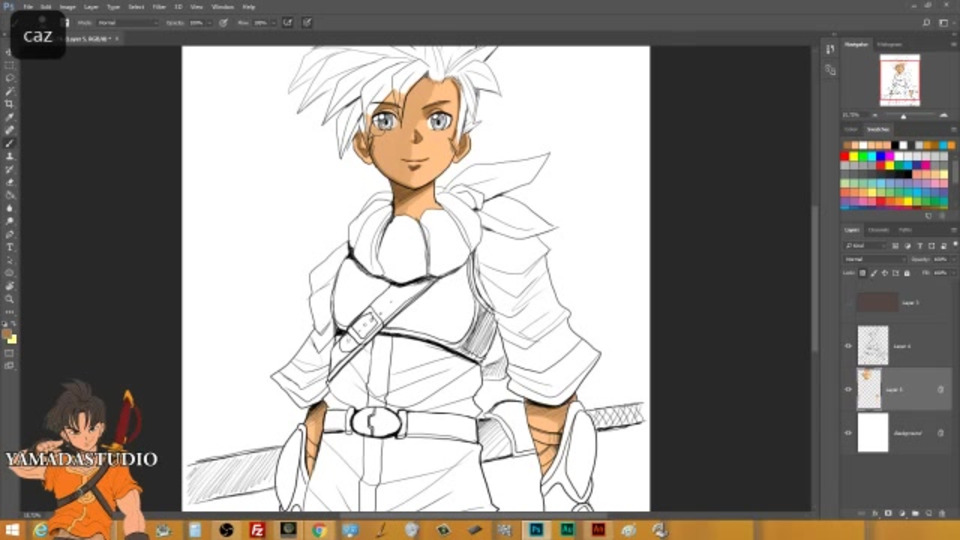Switch to the Channels tab
Viewport: 960px width, 540px height.
[879, 230]
